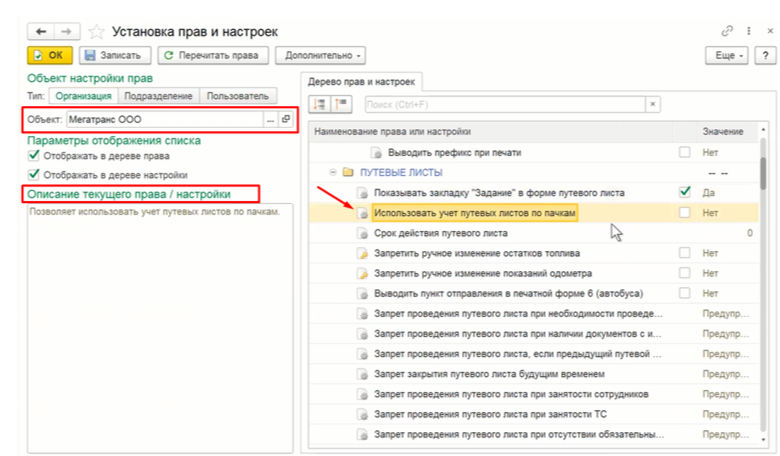Screen dimensions: 780x456
Task: Select 'Запрет проведения путевого листа при наличии документов' row
Action: tap(534, 334)
